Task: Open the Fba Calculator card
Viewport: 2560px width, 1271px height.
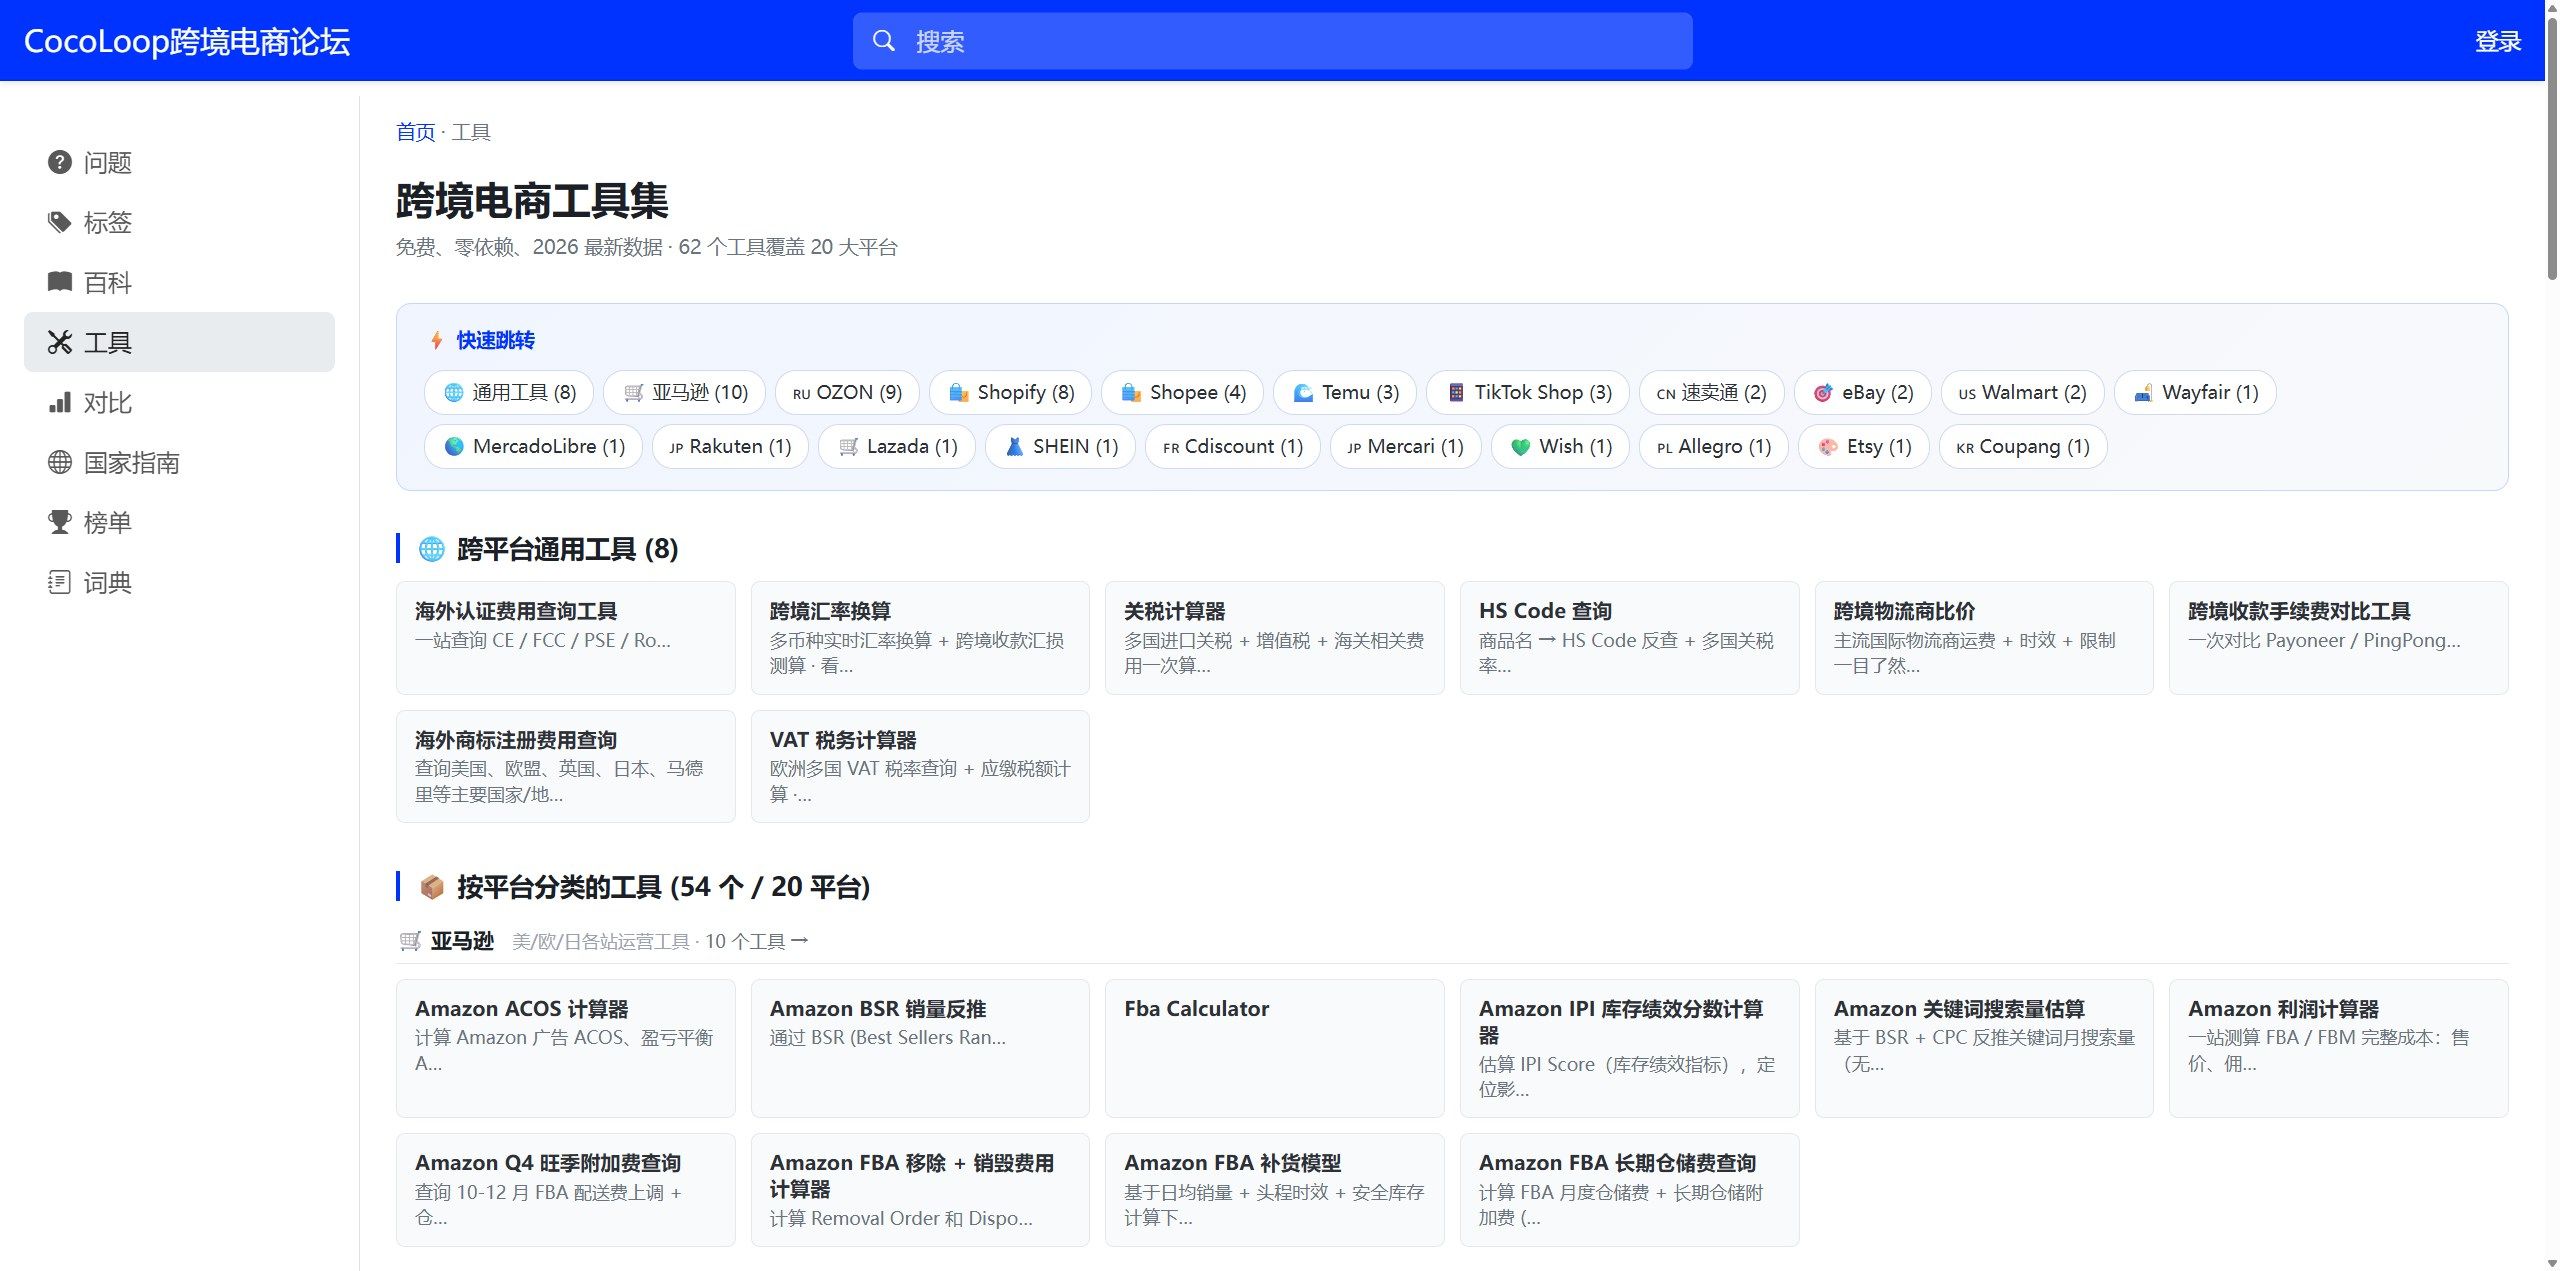Action: tap(1275, 1048)
